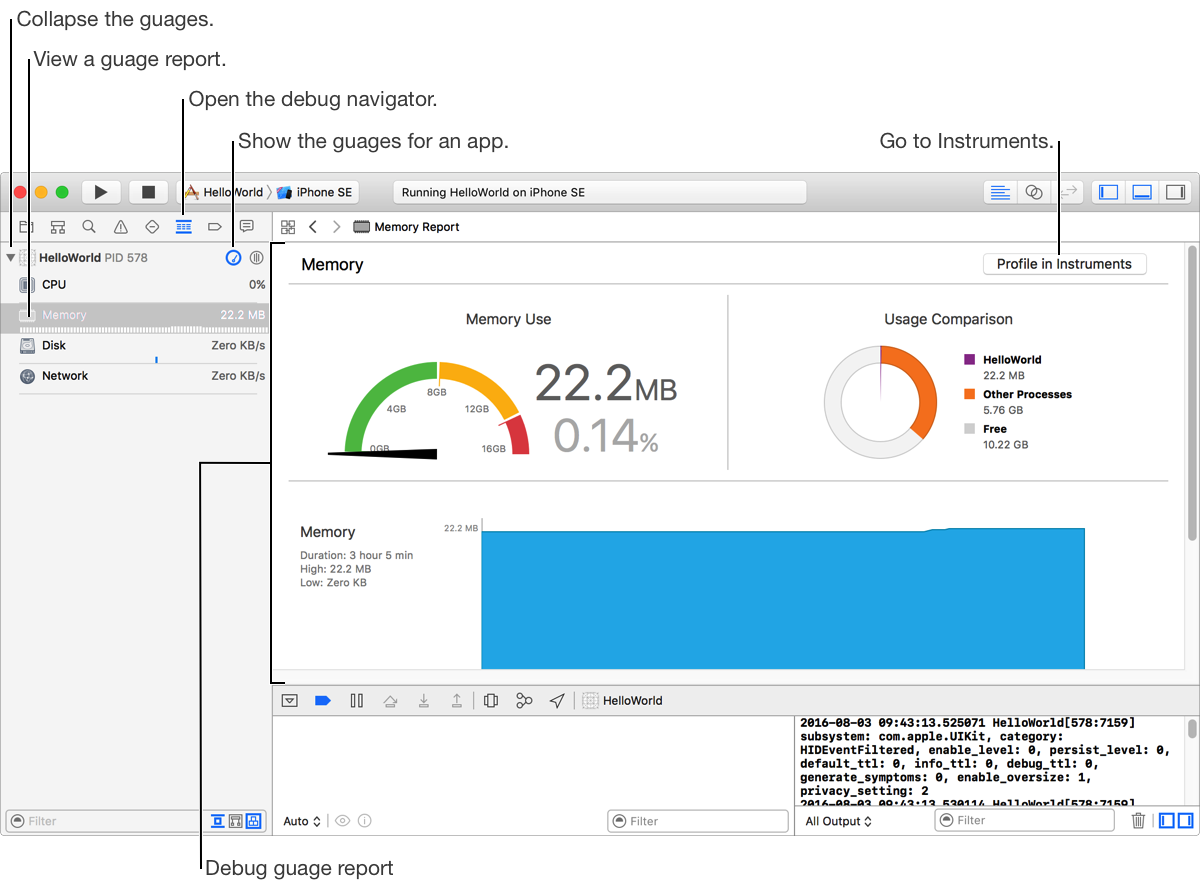1200x886 pixels.
Task: Toggle the console pane button
Action: (1185, 821)
